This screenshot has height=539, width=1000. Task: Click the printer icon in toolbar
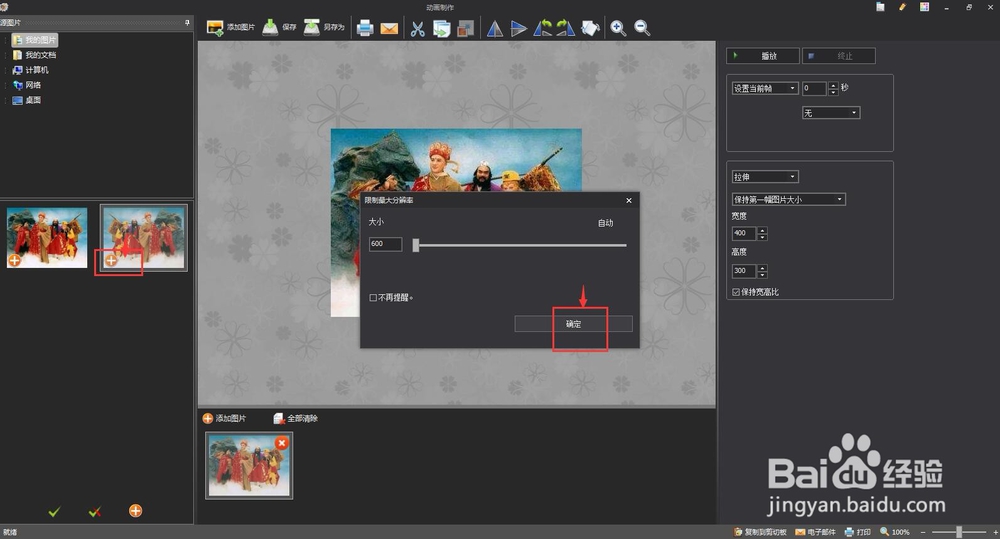click(365, 28)
